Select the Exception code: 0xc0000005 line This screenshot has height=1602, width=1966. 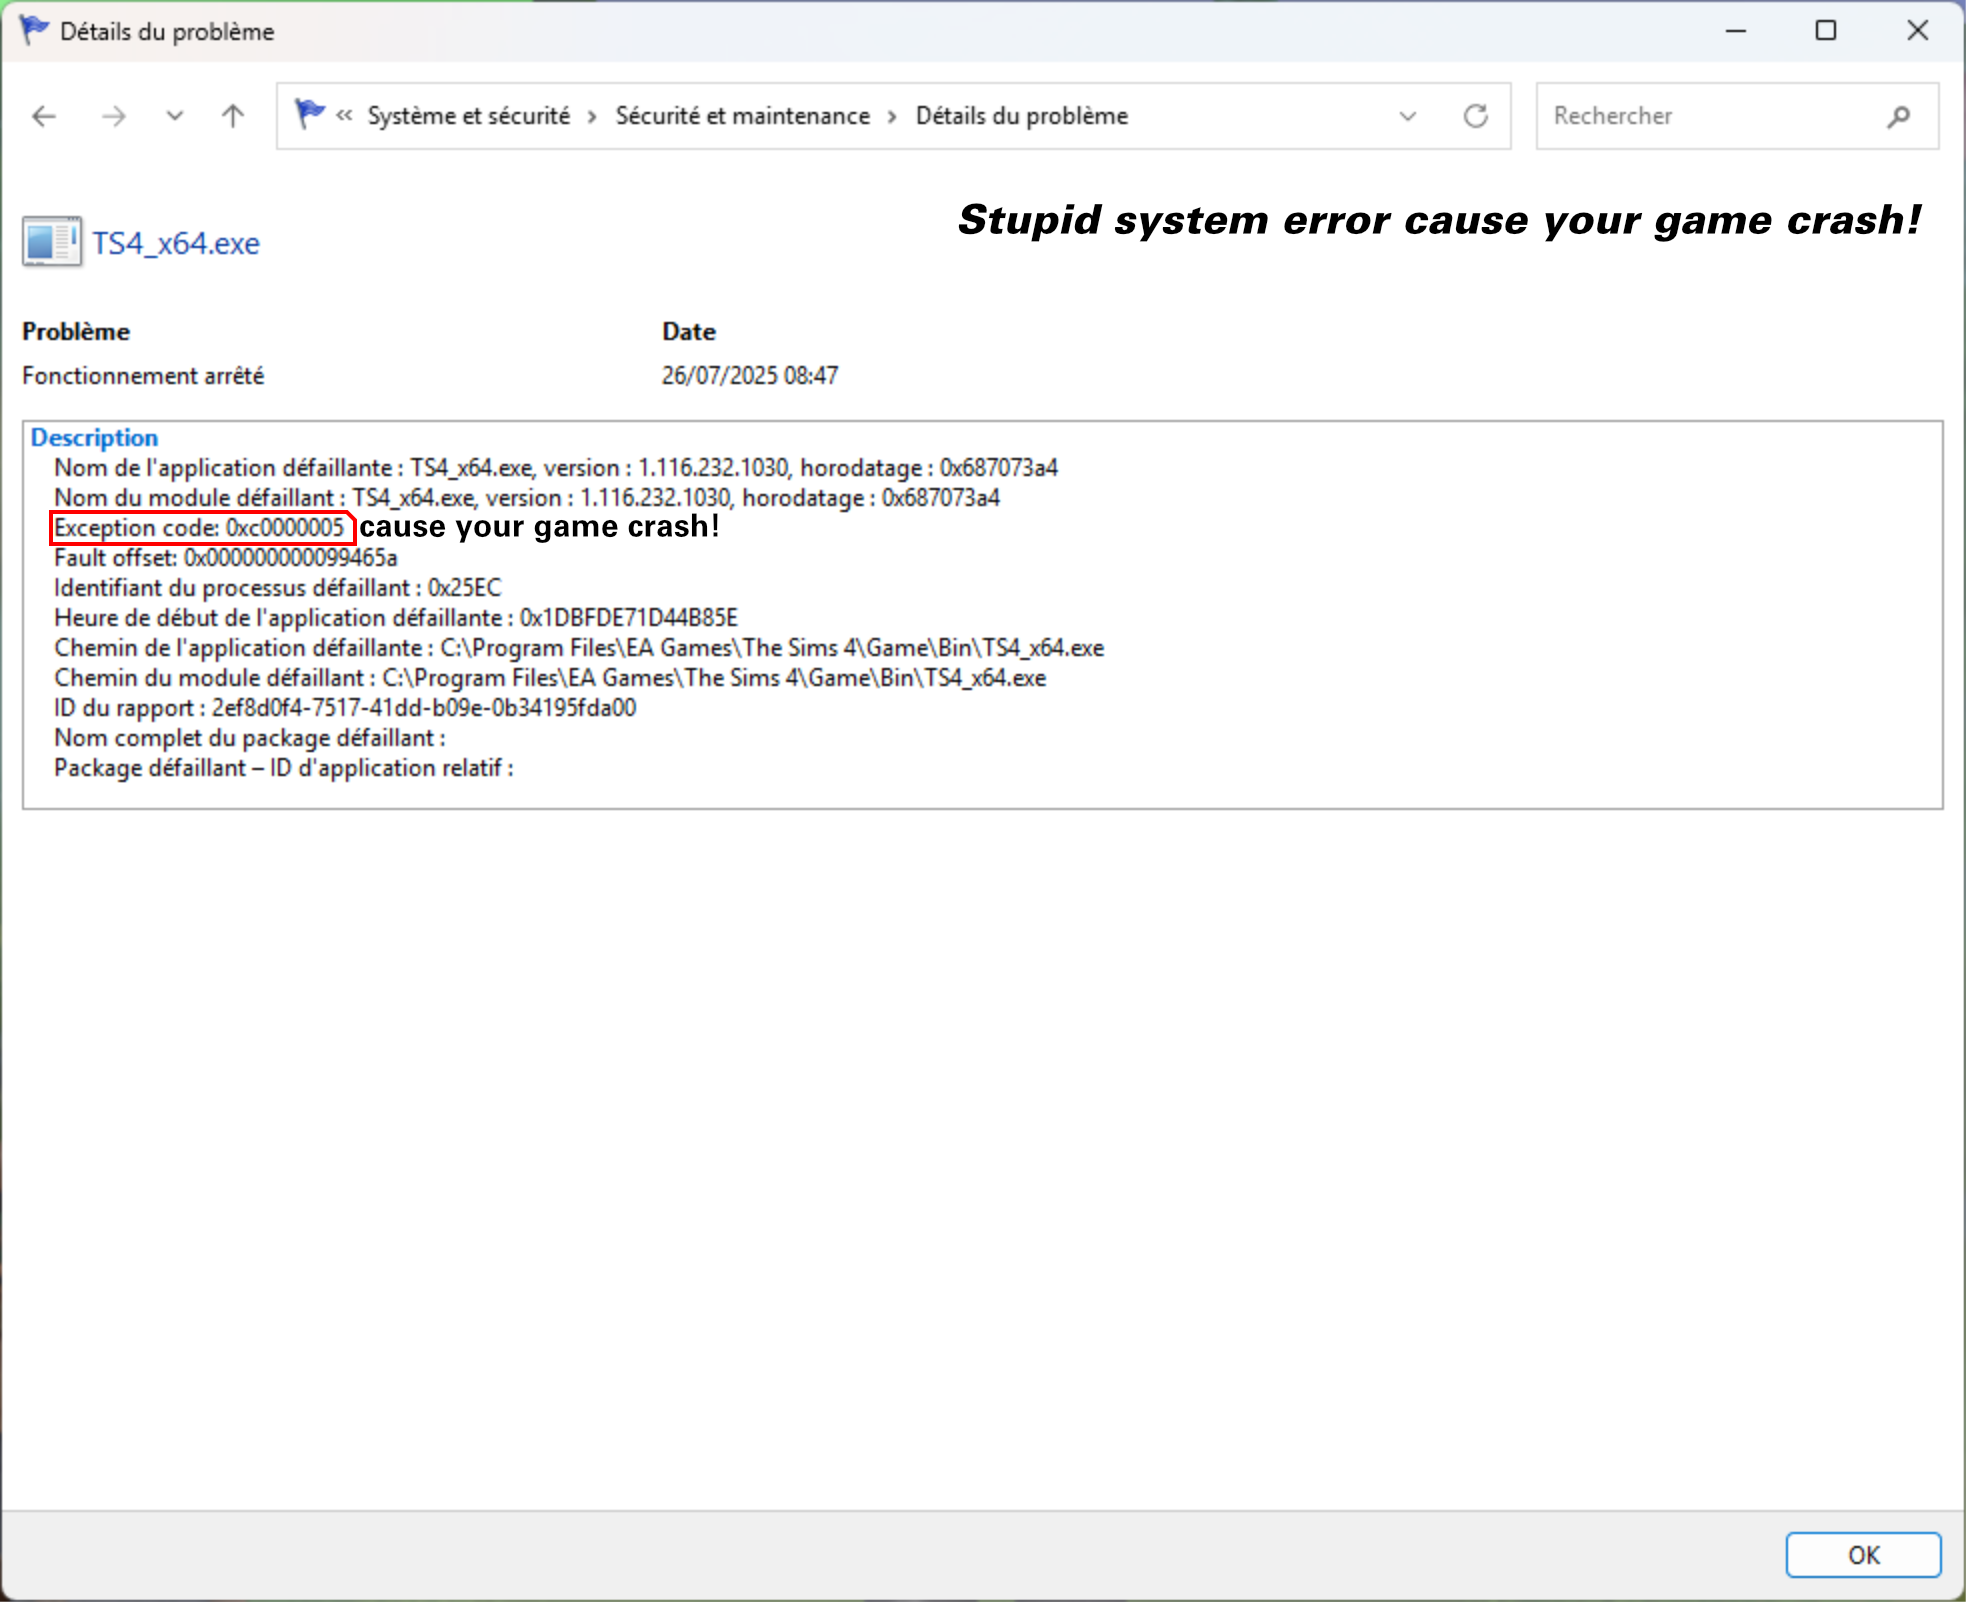[x=199, y=528]
